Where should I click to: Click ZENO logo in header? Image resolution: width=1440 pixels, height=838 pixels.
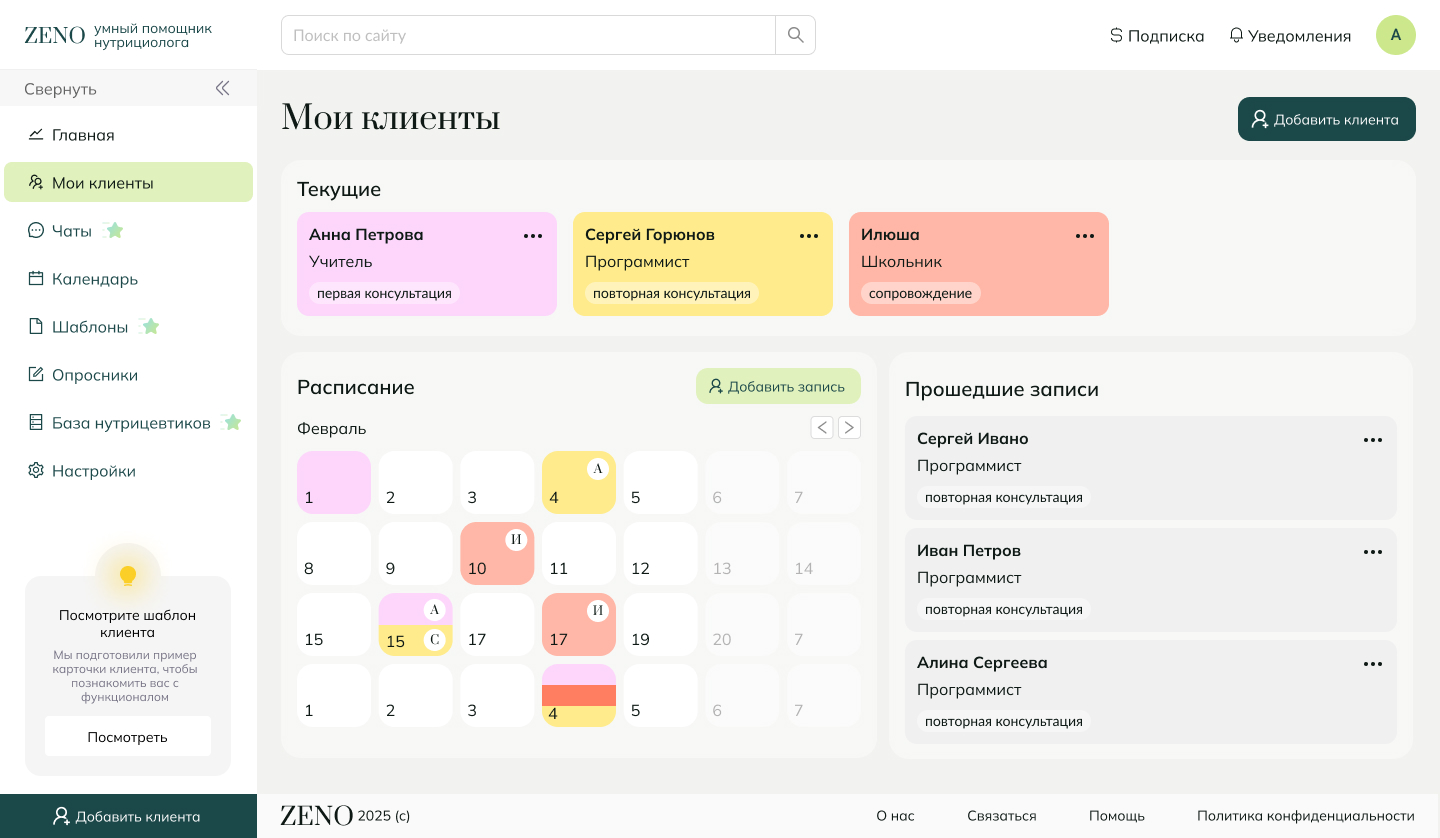coord(55,35)
